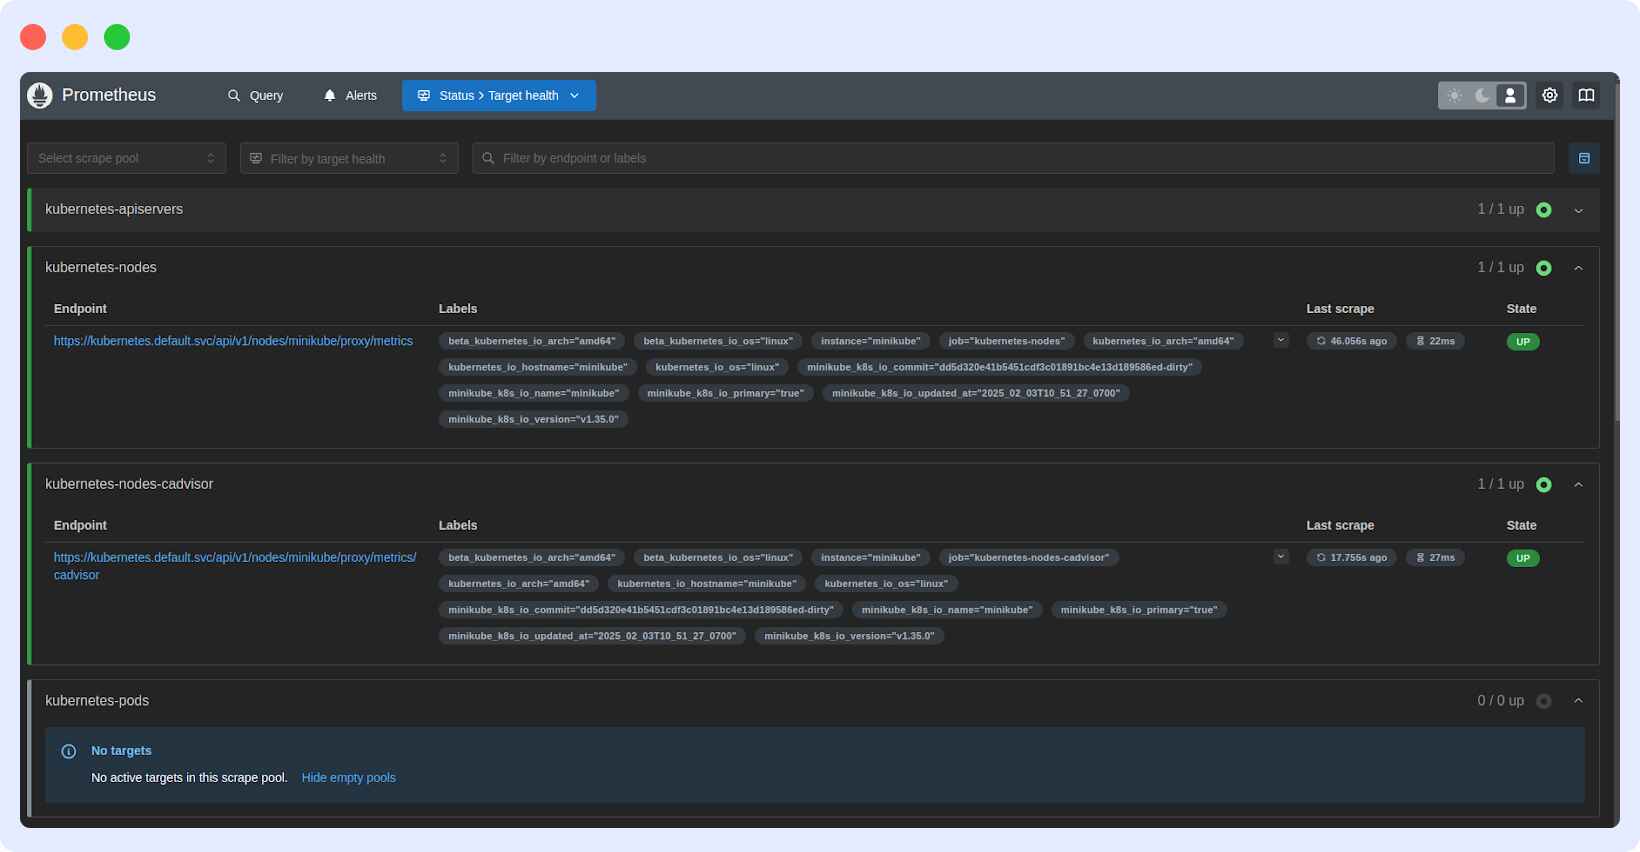Viewport: 1640px width, 852px height.
Task: Expand the kubernetes-apiservers pool chevron
Action: tap(1579, 210)
